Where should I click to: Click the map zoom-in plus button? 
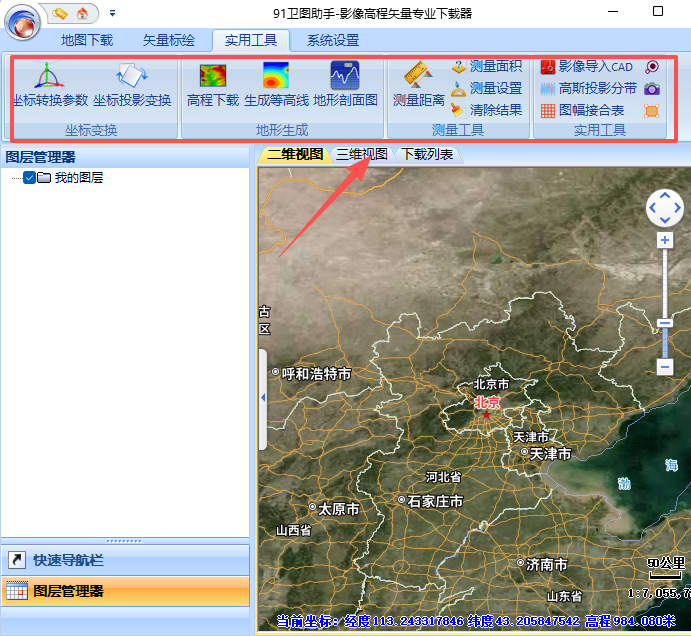665,240
